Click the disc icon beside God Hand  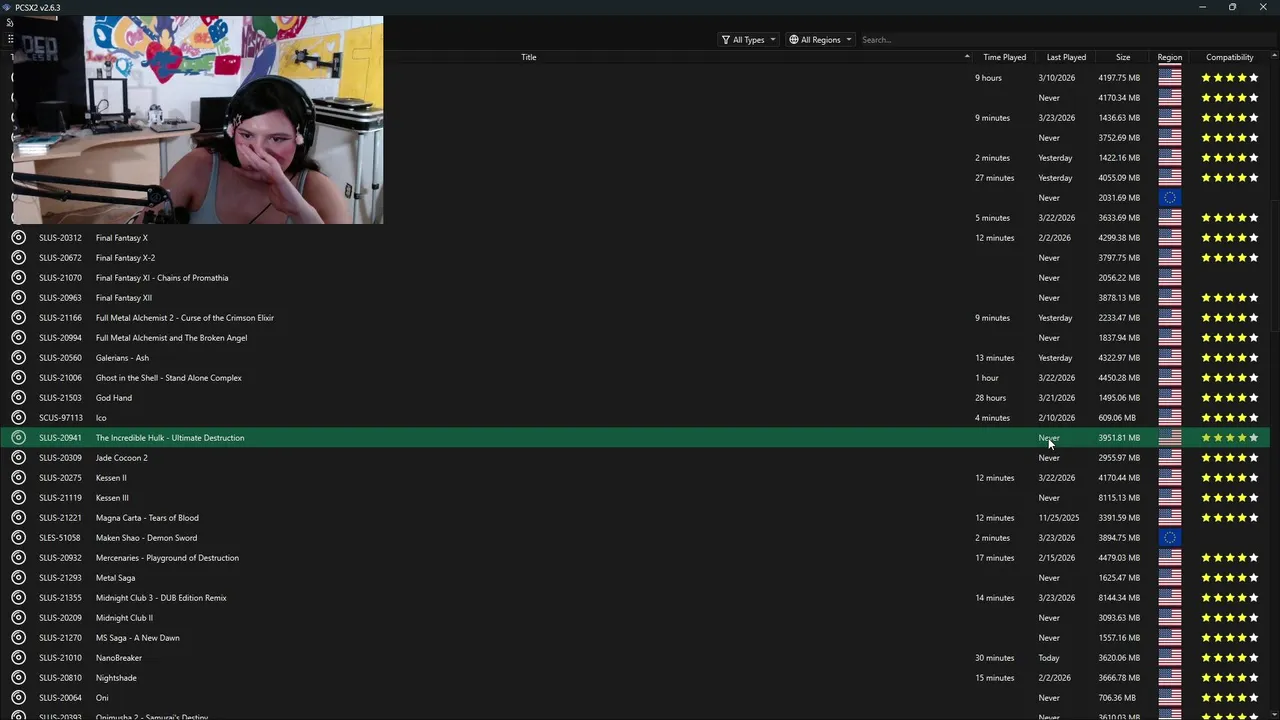pyautogui.click(x=18, y=398)
